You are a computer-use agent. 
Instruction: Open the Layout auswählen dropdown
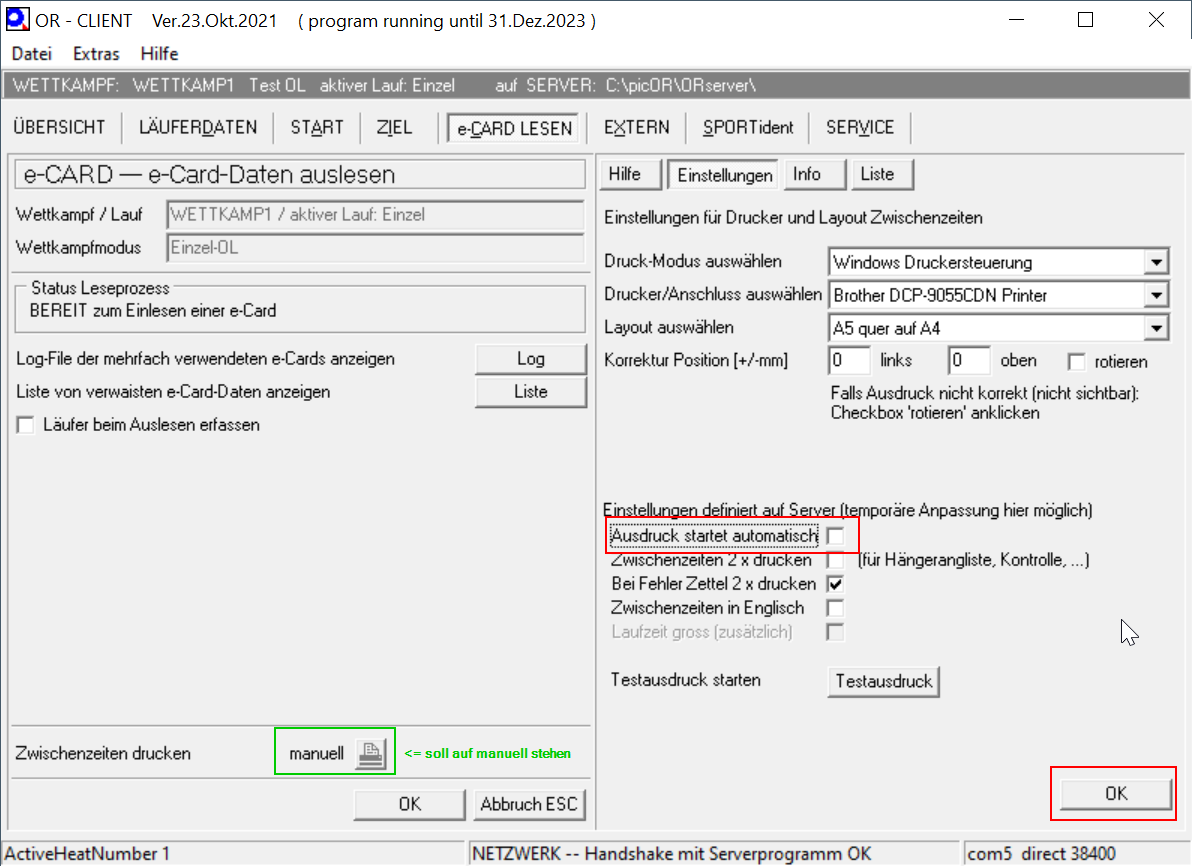(x=1156, y=327)
